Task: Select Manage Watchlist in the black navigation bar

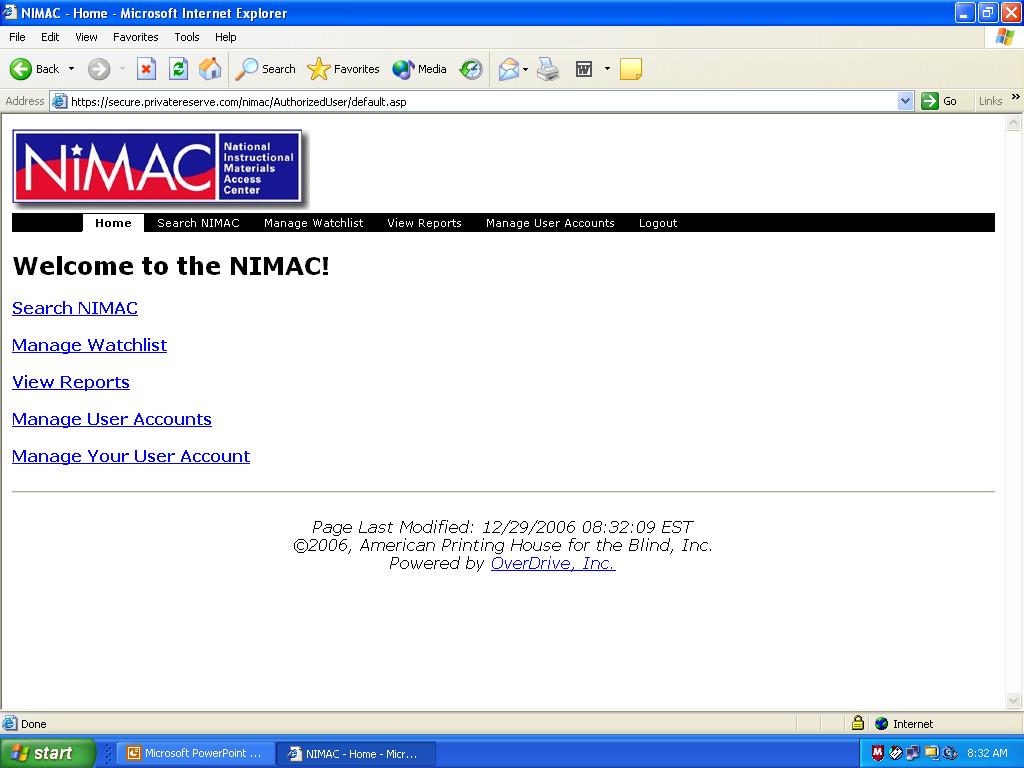Action: [x=313, y=223]
